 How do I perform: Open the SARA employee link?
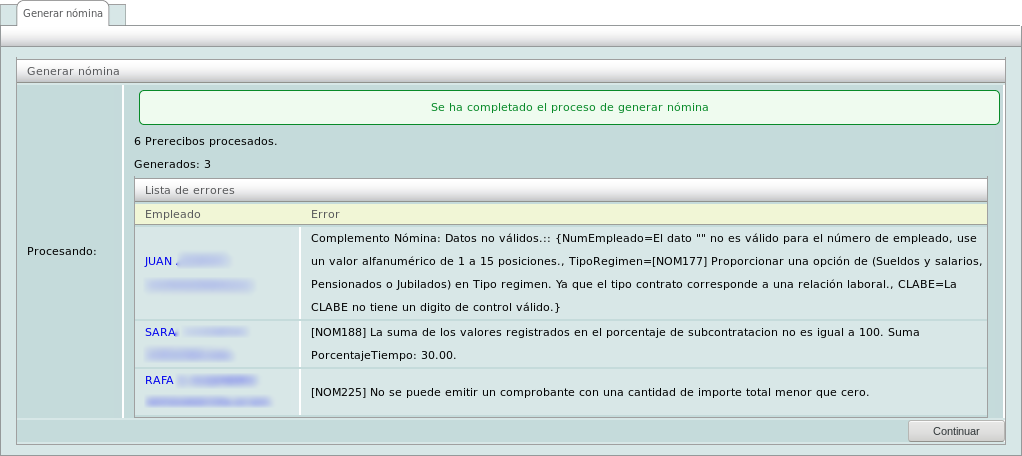(x=160, y=332)
